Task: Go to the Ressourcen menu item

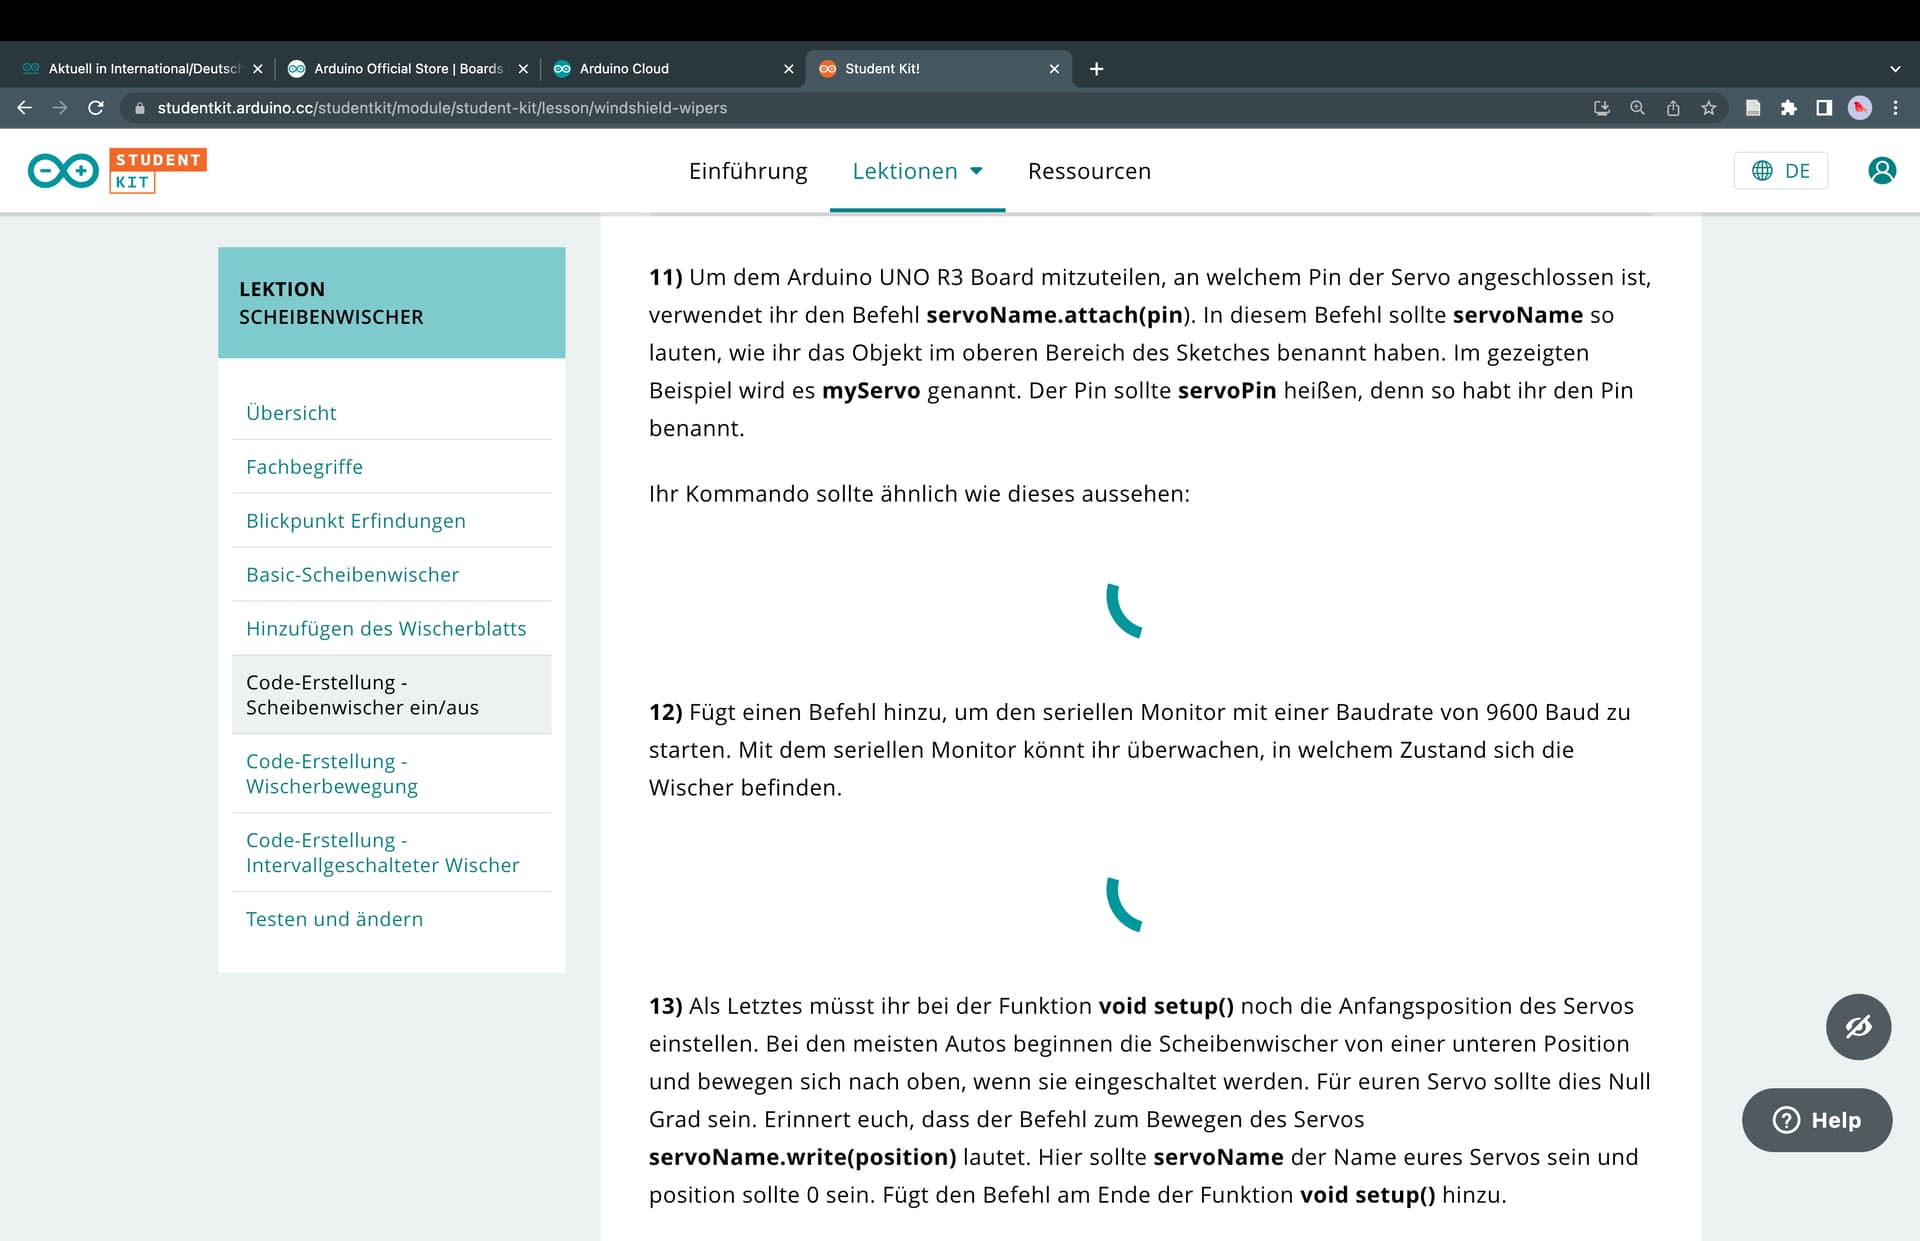Action: coord(1089,171)
